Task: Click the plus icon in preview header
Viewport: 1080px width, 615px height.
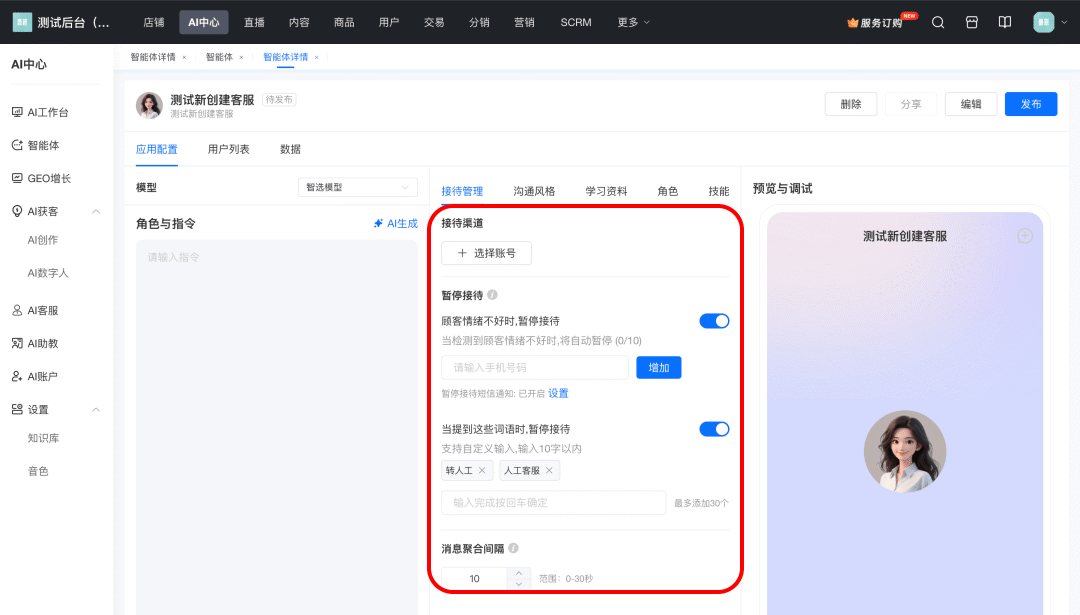Action: click(x=1025, y=236)
